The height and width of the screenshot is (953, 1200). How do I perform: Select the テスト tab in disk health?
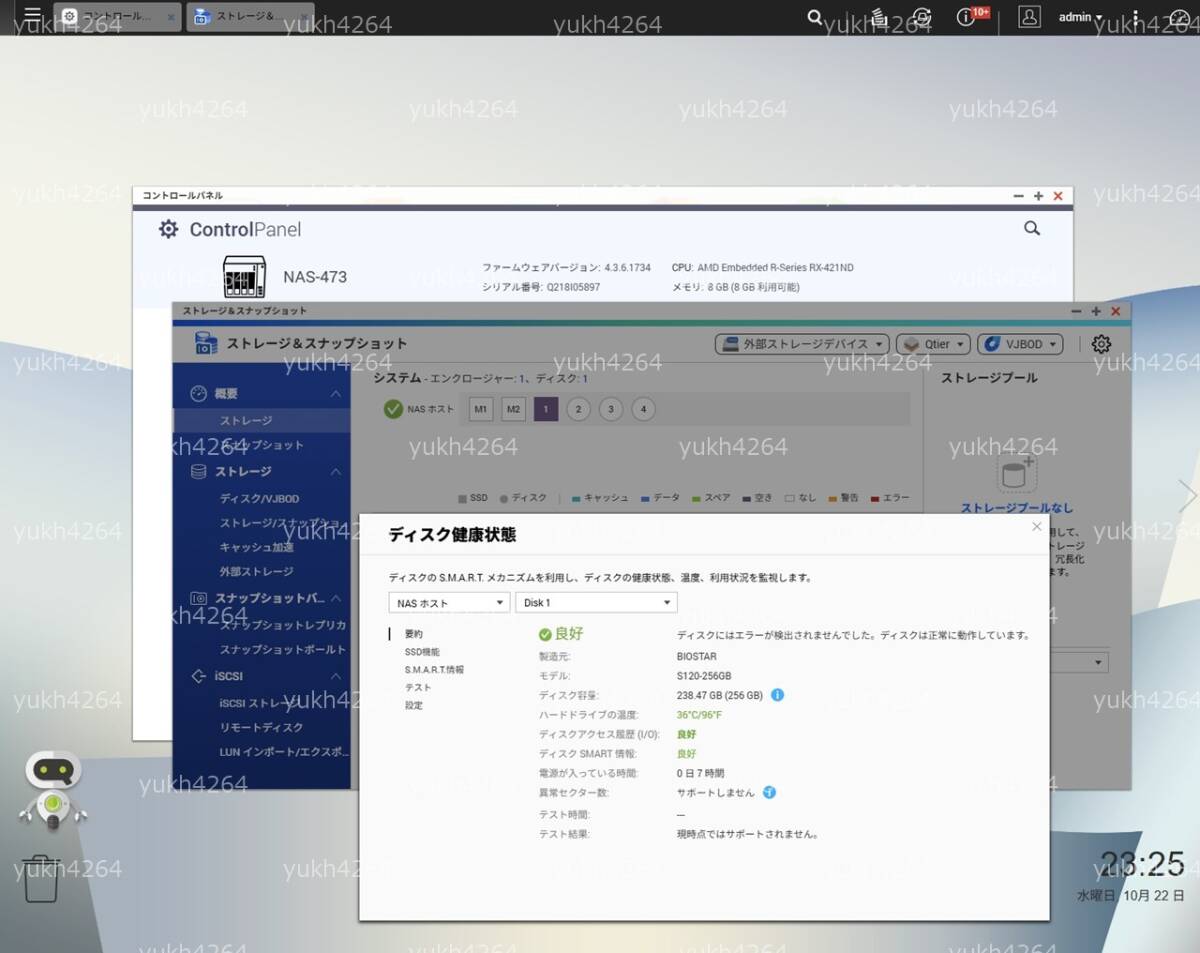418,688
